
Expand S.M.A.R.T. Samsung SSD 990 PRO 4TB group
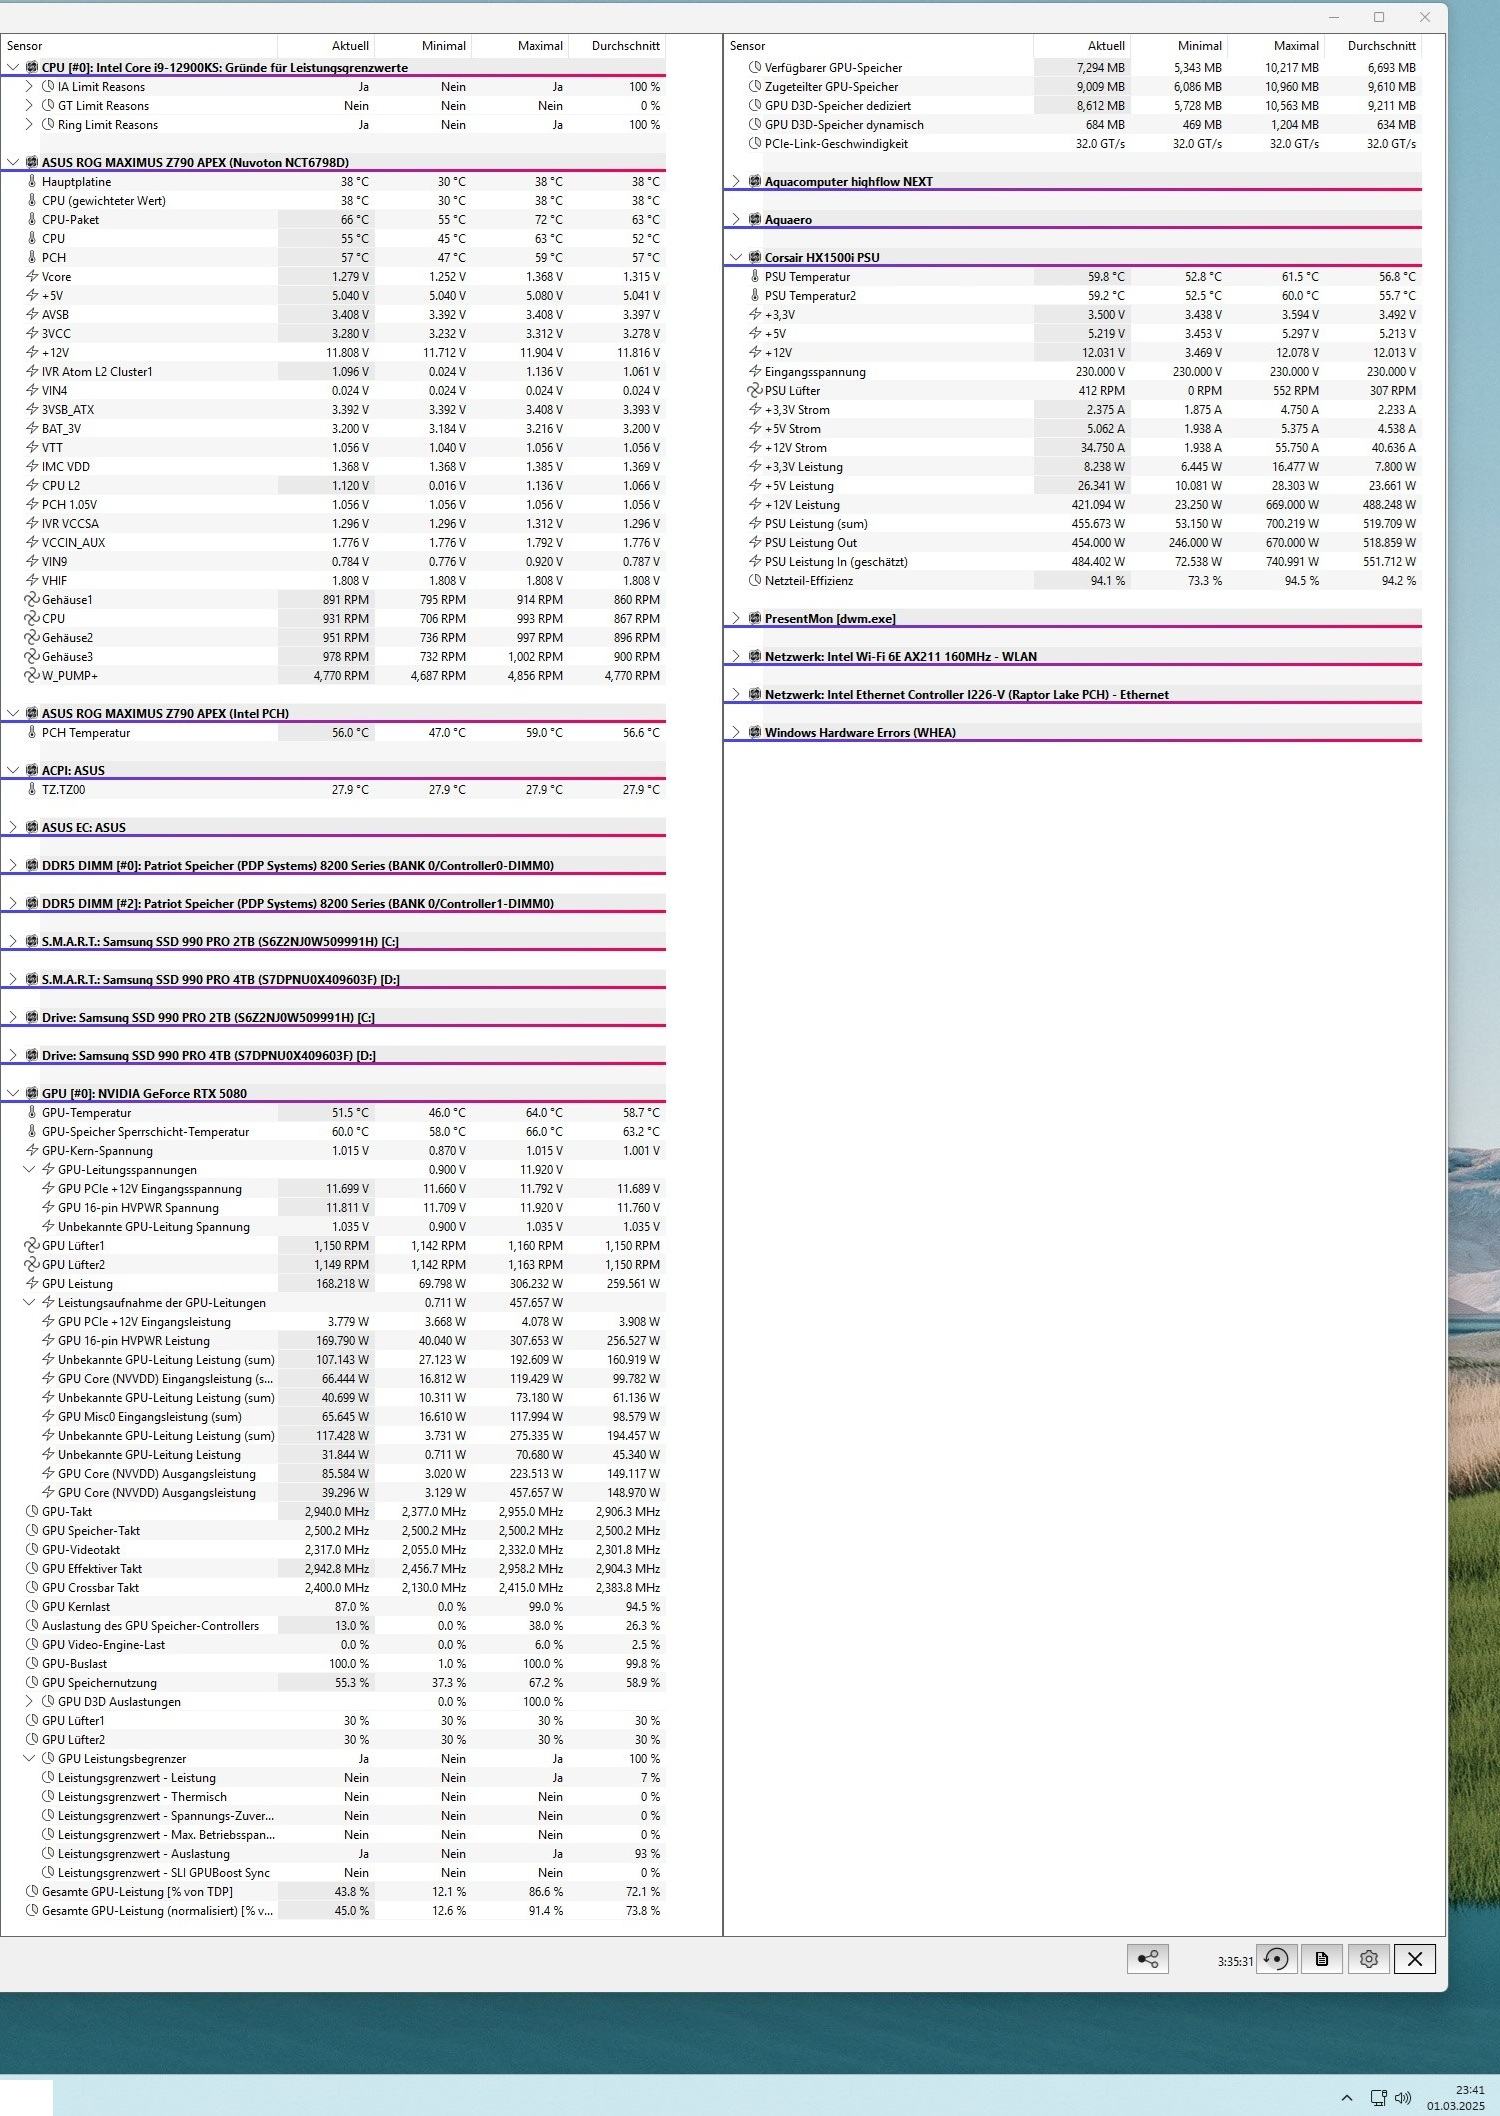pos(13,979)
